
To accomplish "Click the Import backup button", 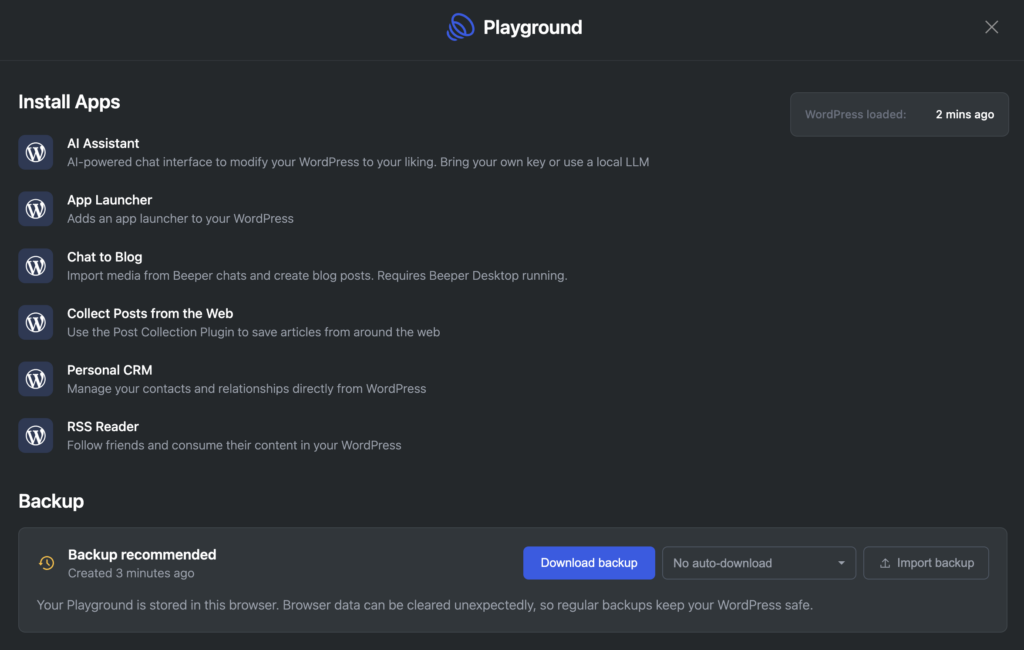I will [x=926, y=563].
